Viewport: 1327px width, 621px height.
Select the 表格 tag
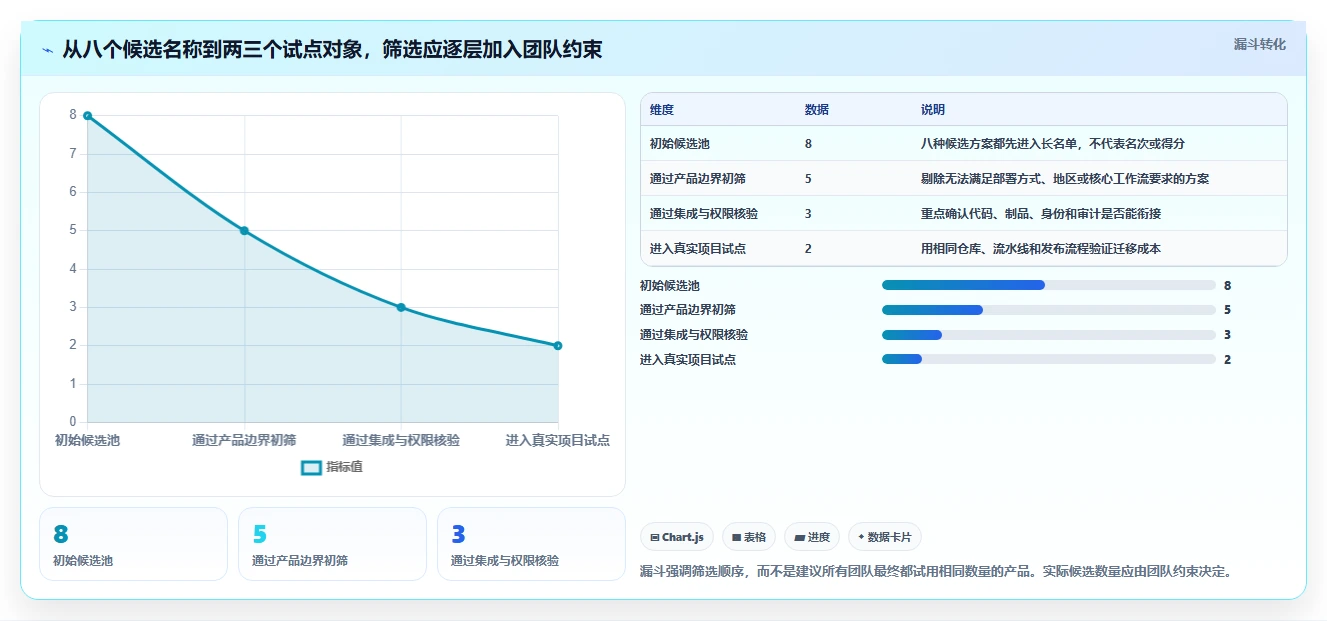pos(749,537)
